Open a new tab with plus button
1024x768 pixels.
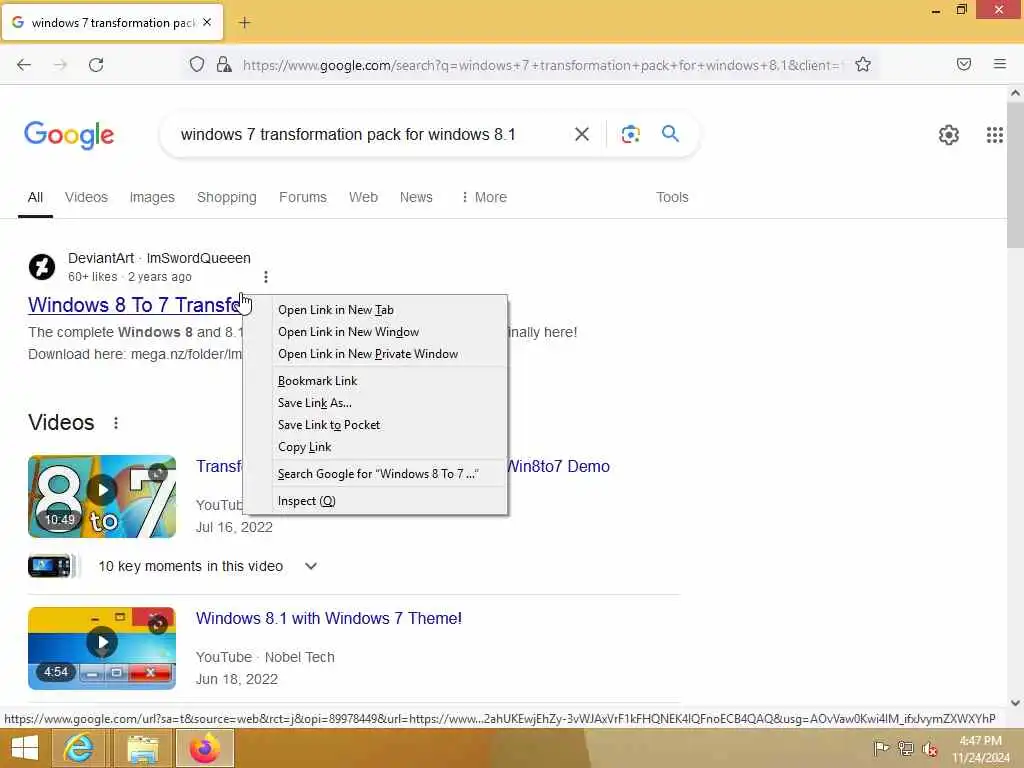point(244,23)
